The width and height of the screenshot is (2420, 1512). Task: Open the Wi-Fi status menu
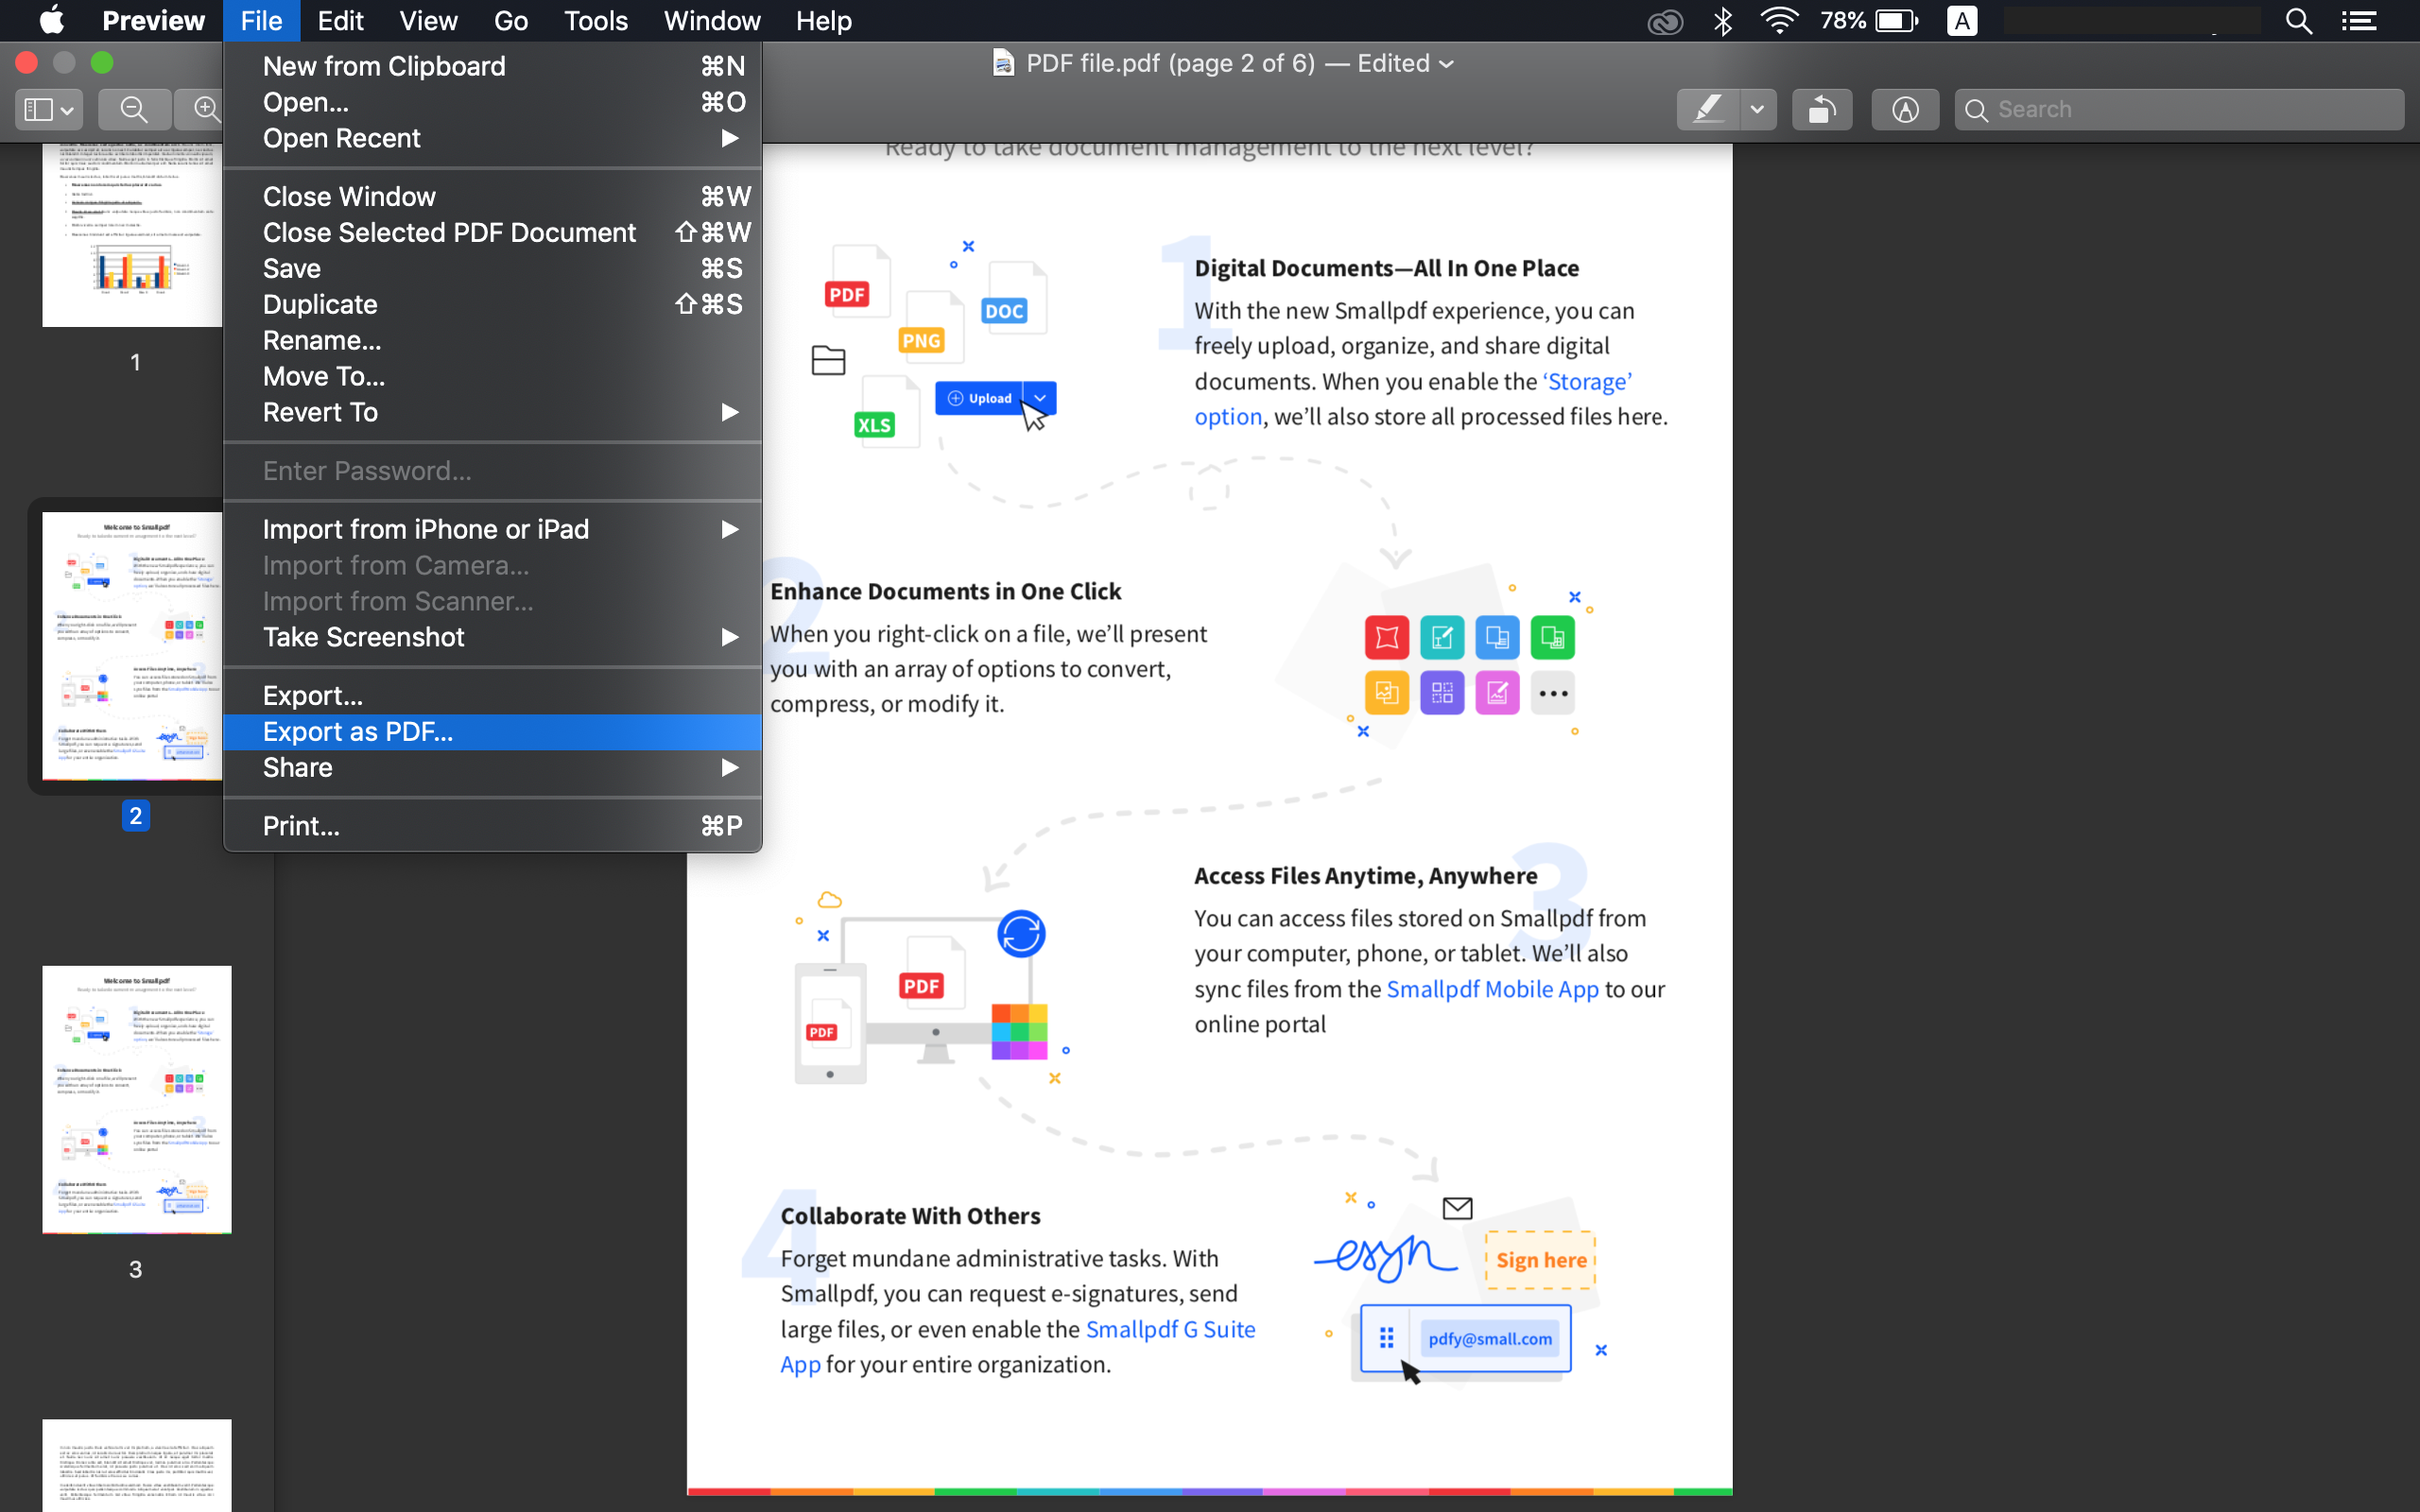coord(1779,21)
